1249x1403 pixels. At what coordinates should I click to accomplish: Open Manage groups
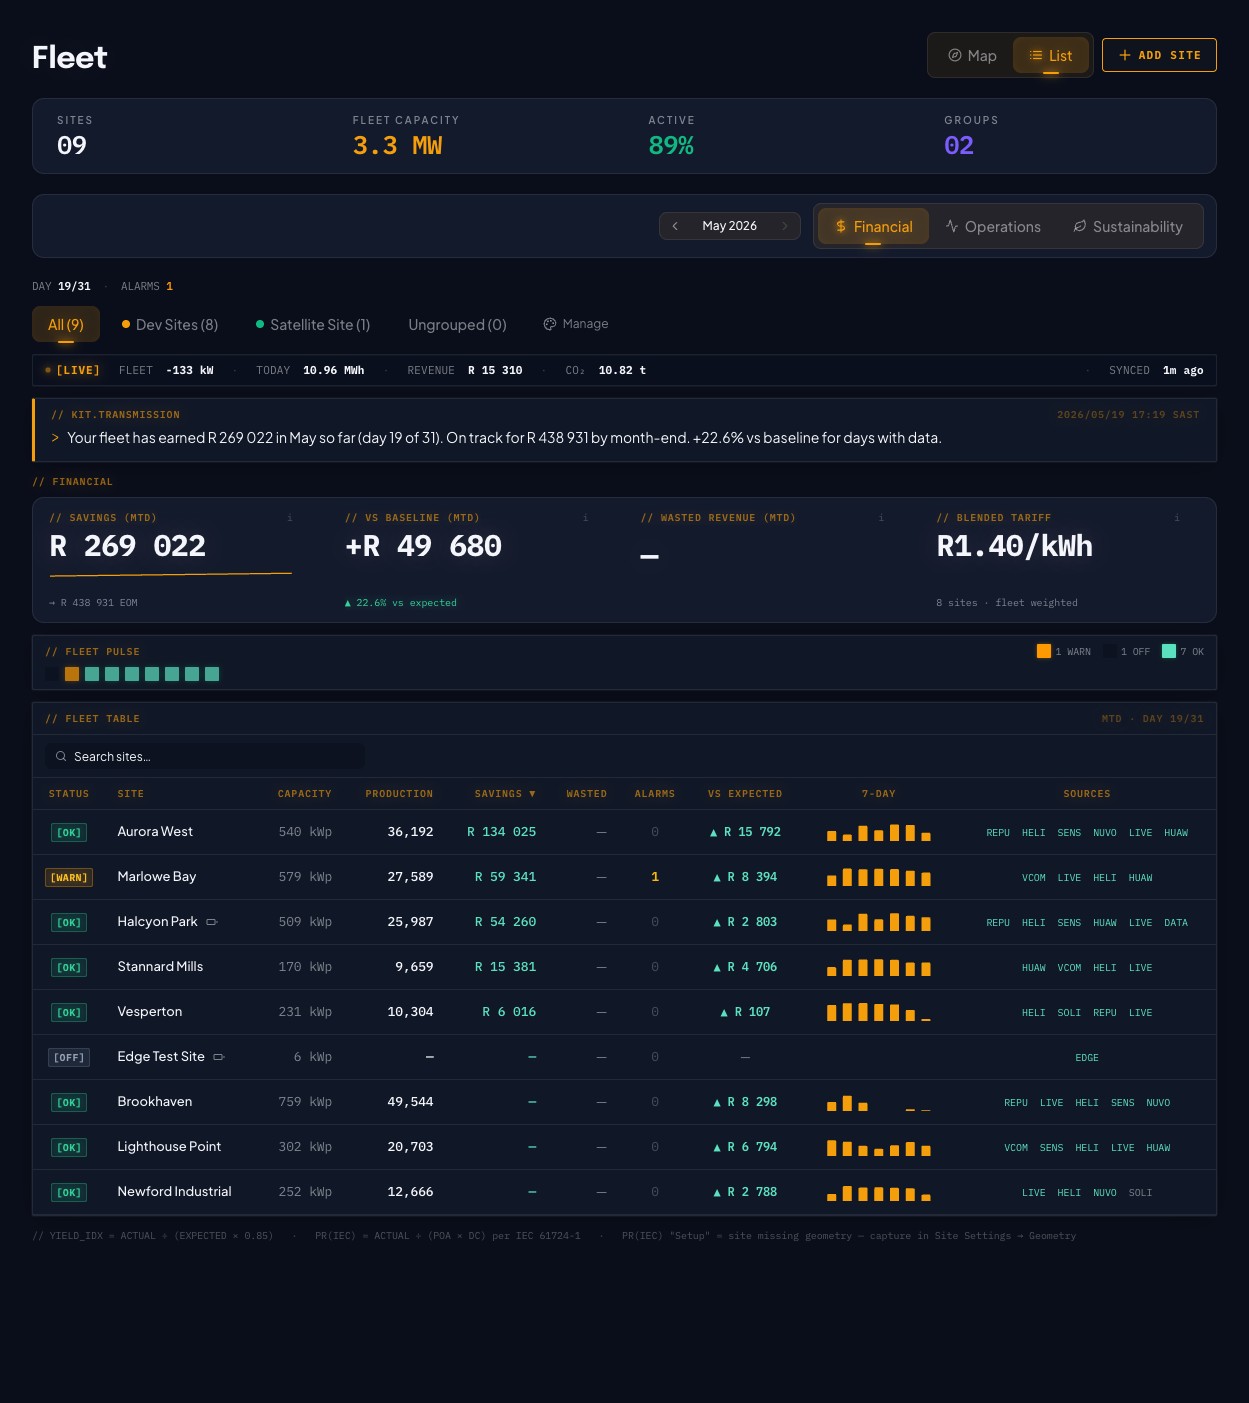click(576, 324)
